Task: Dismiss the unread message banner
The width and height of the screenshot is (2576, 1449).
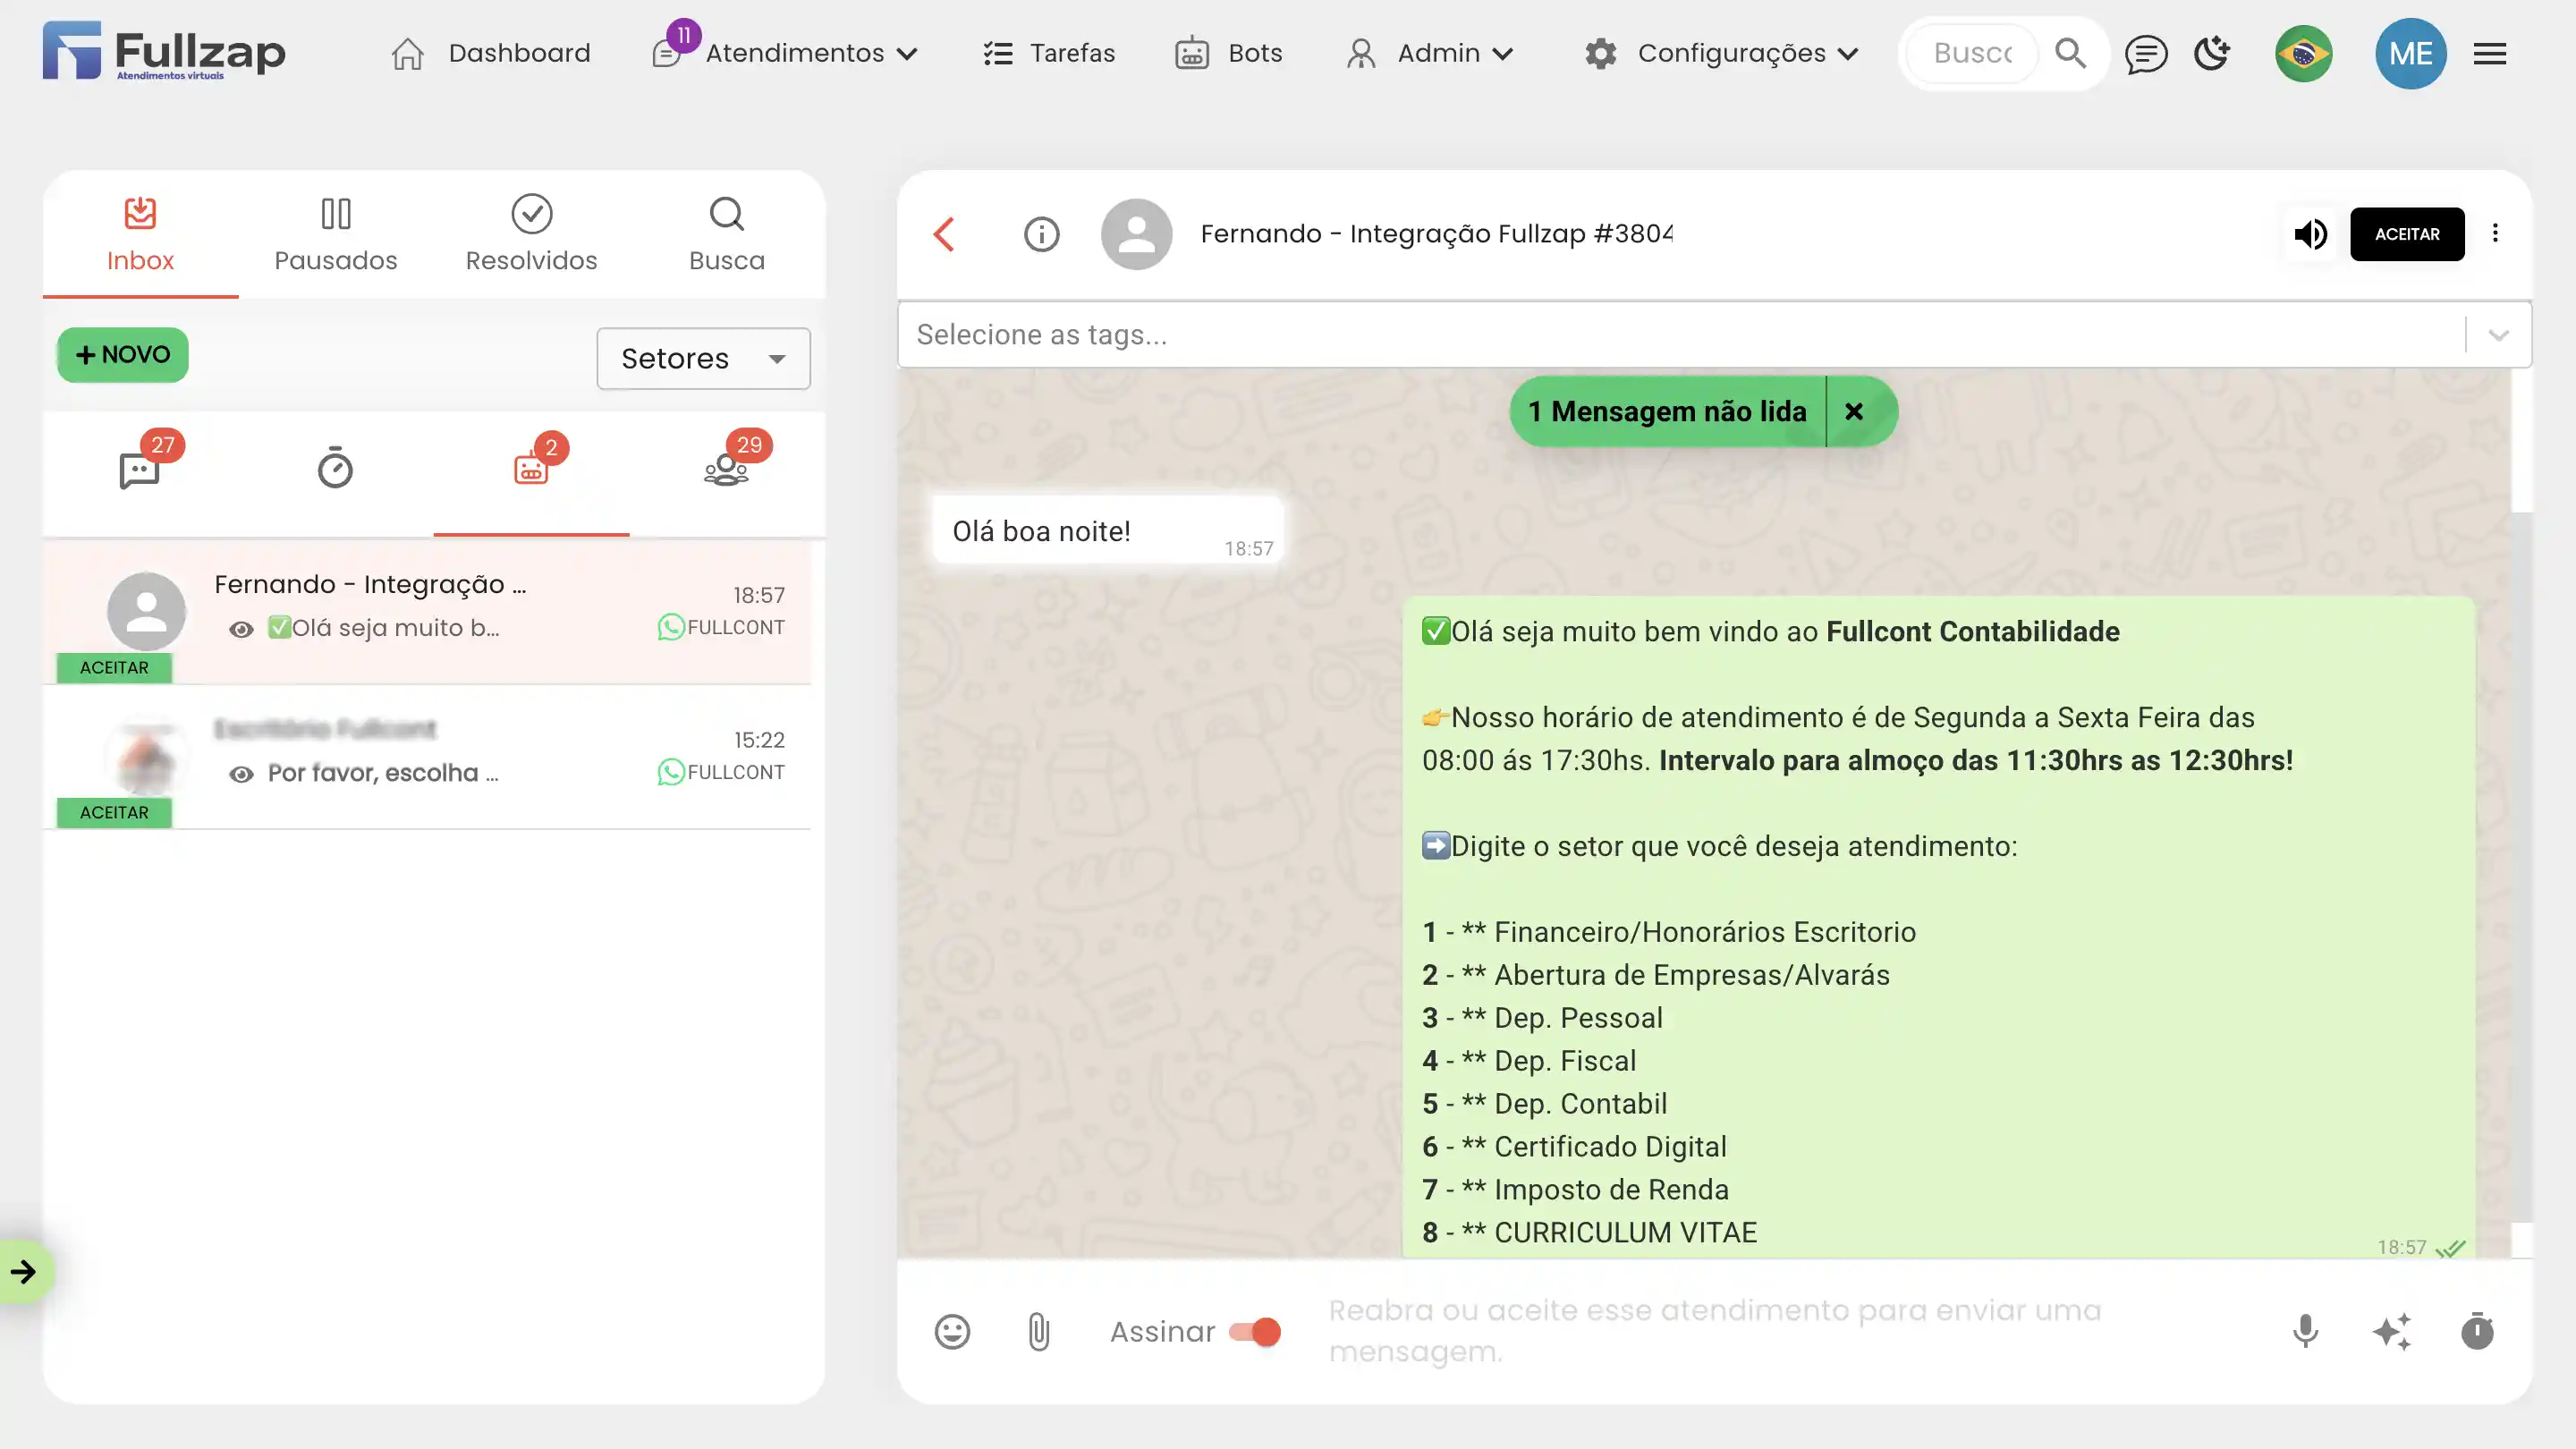Action: click(1854, 411)
